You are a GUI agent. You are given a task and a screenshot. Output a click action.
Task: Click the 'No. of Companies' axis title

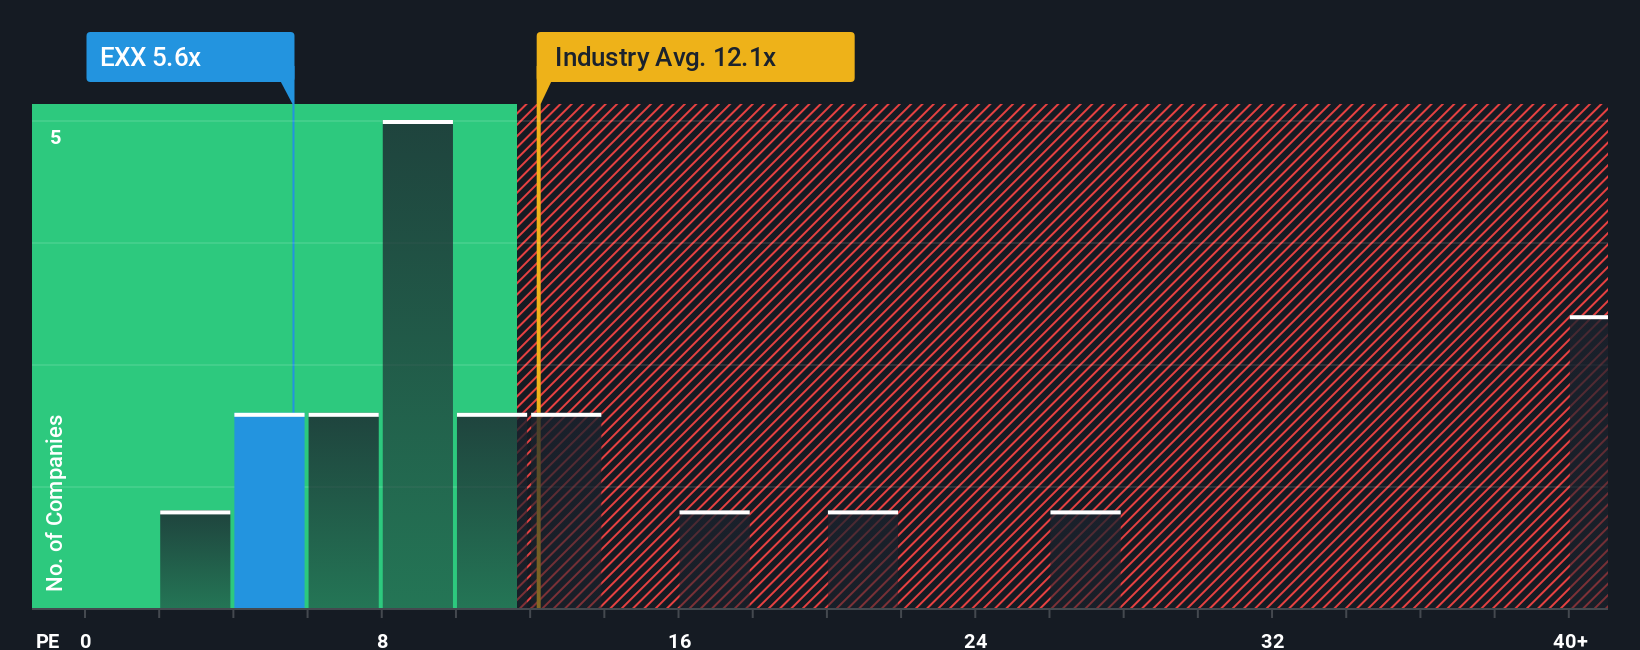tap(55, 502)
